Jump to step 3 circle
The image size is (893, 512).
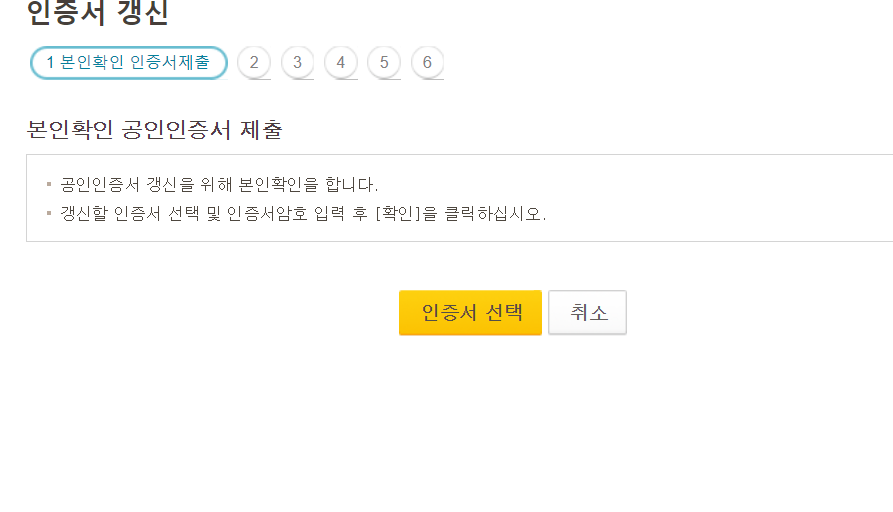(297, 63)
